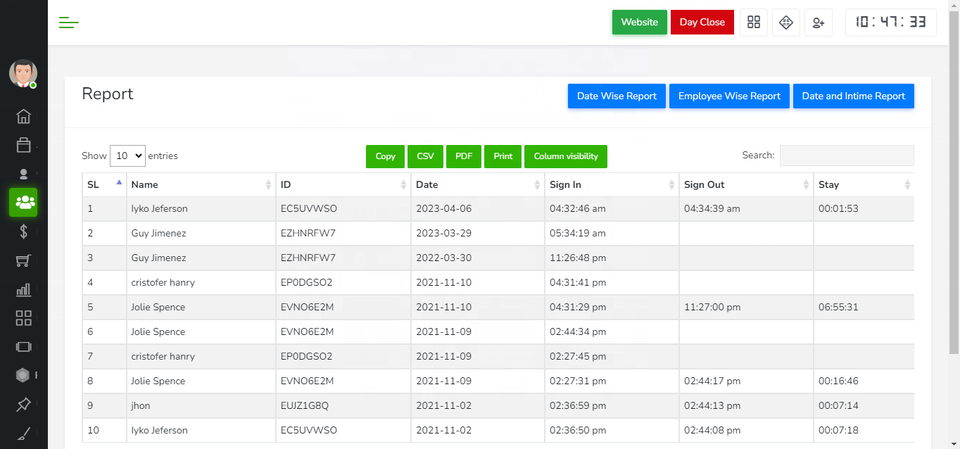
Task: Switch to Date Wise Report
Action: [x=617, y=96]
